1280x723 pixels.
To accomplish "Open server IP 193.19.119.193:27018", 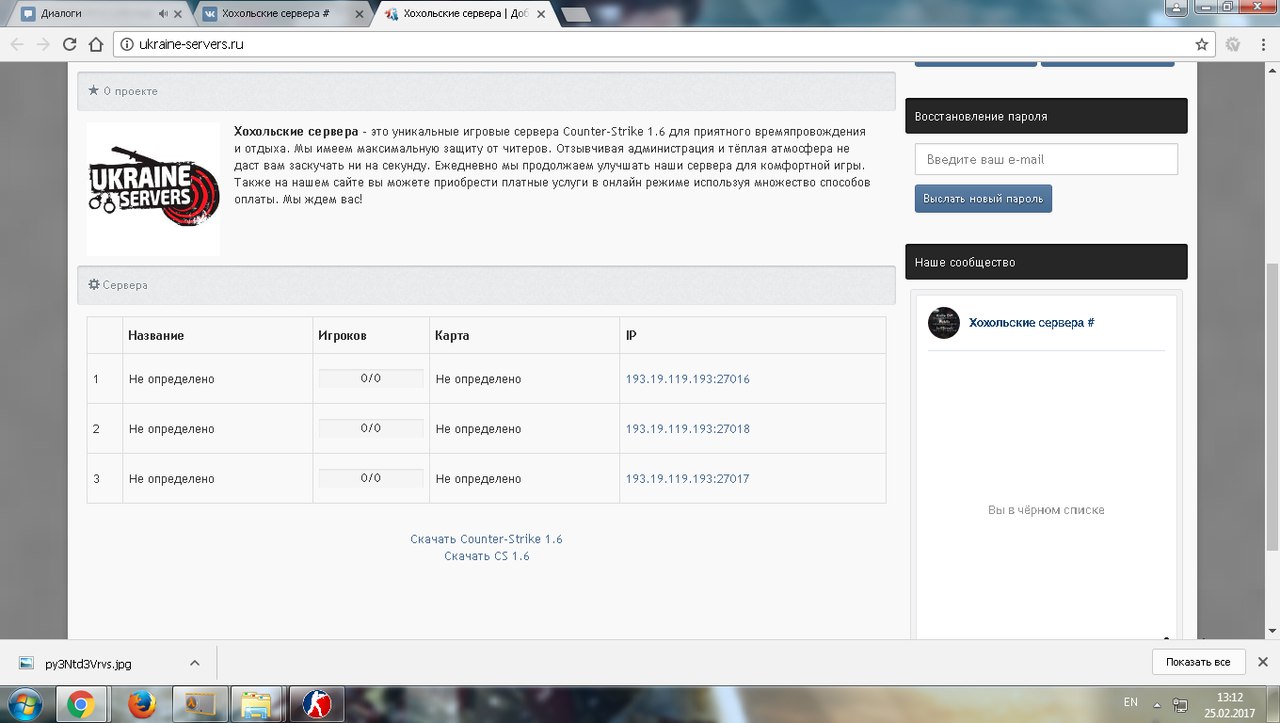I will [x=688, y=429].
